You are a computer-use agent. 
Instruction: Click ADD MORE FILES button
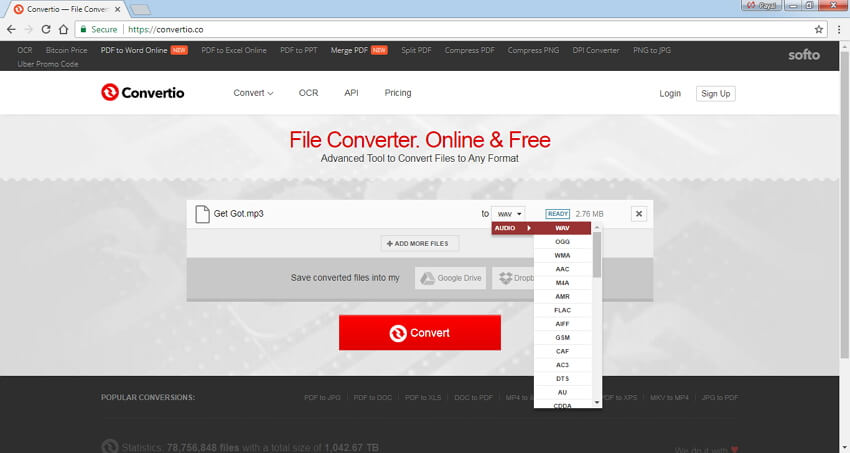coord(420,244)
